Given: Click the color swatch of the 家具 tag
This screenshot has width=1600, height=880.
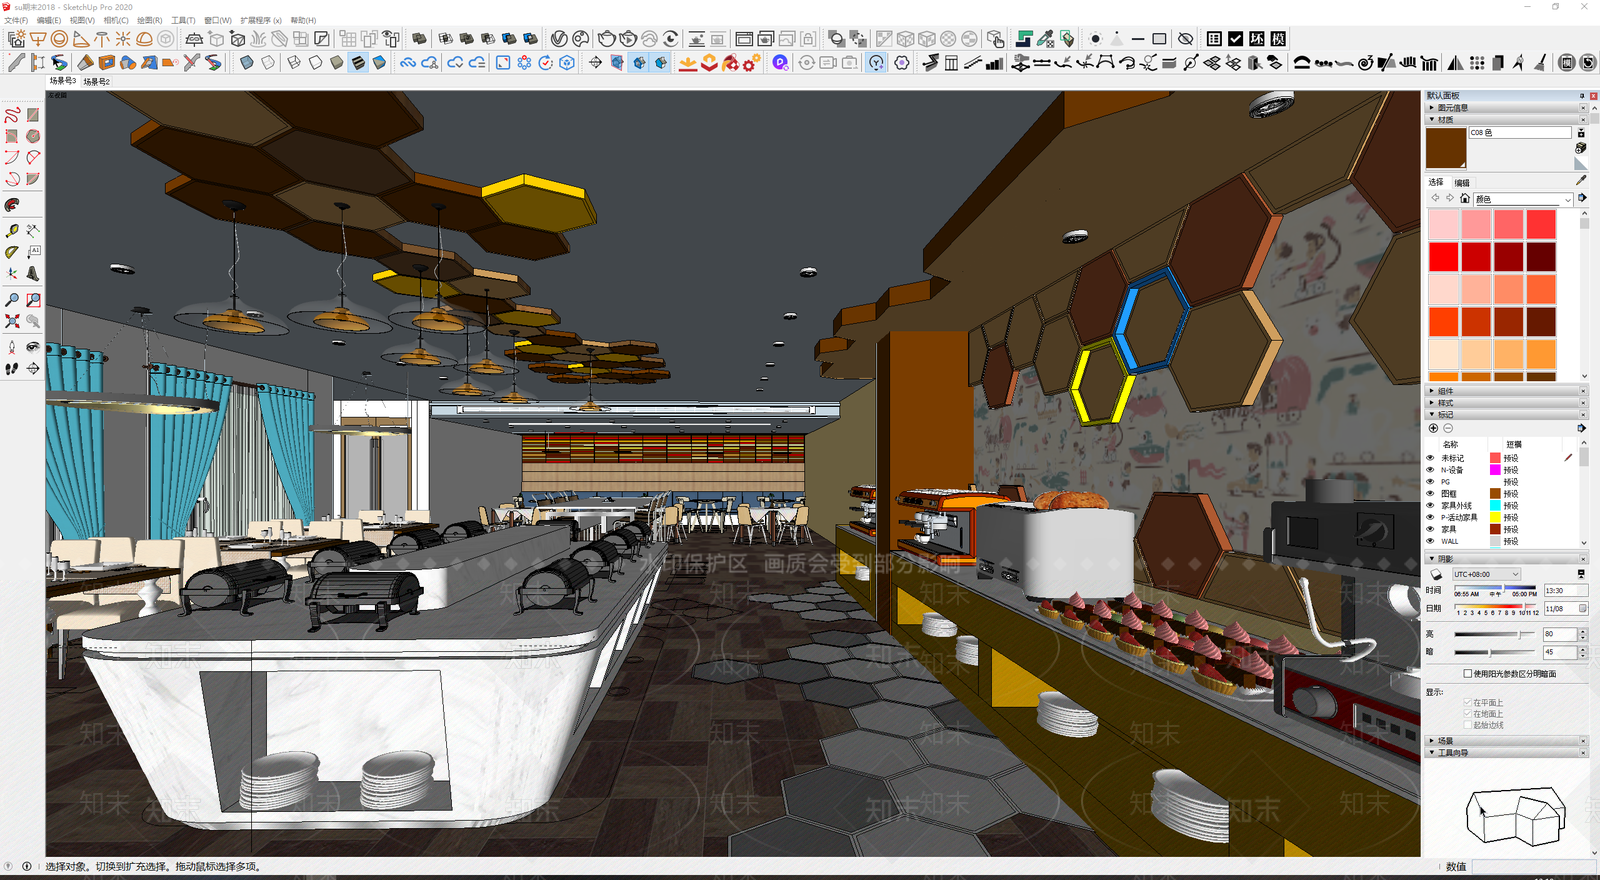Looking at the screenshot, I should 1495,530.
